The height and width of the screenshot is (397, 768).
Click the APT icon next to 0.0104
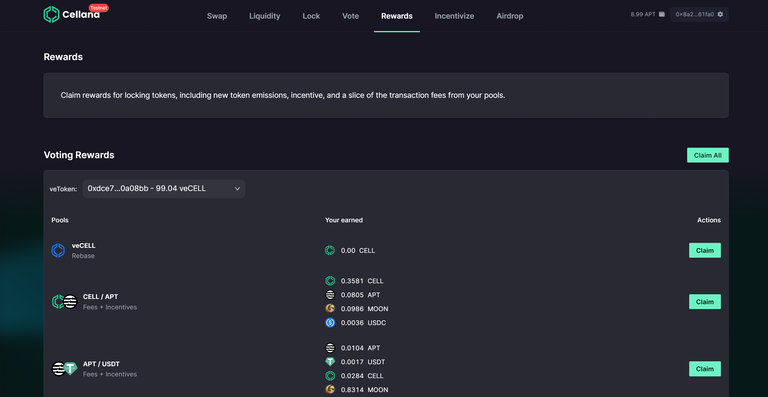[330, 348]
